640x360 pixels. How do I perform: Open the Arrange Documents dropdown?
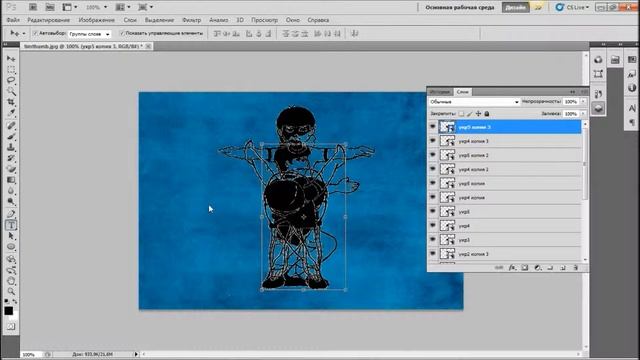pyautogui.click(x=123, y=7)
